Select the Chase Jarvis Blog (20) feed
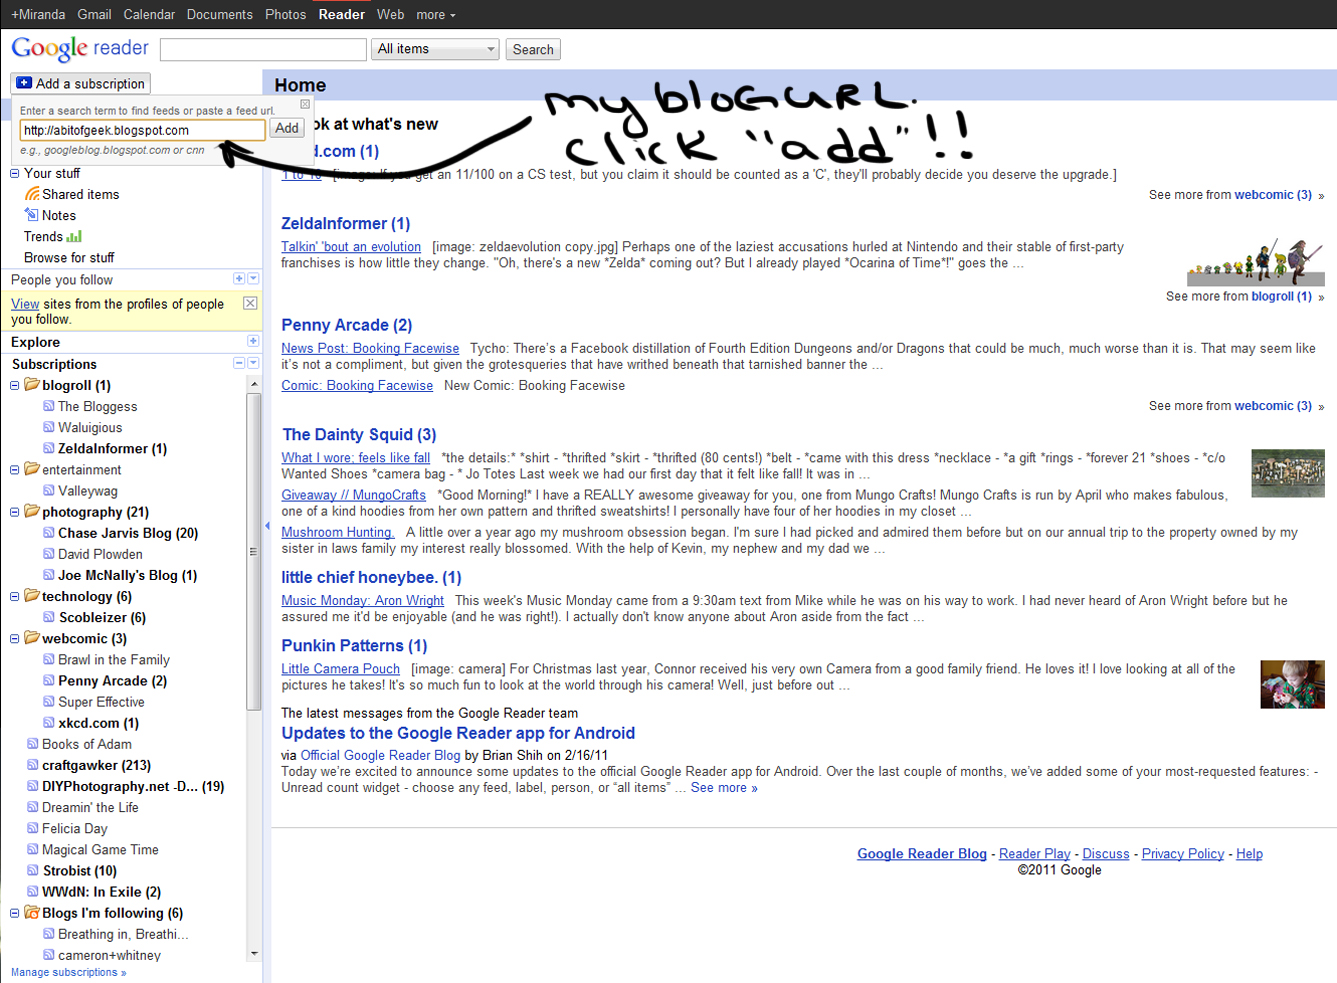The image size is (1337, 983). (x=128, y=533)
